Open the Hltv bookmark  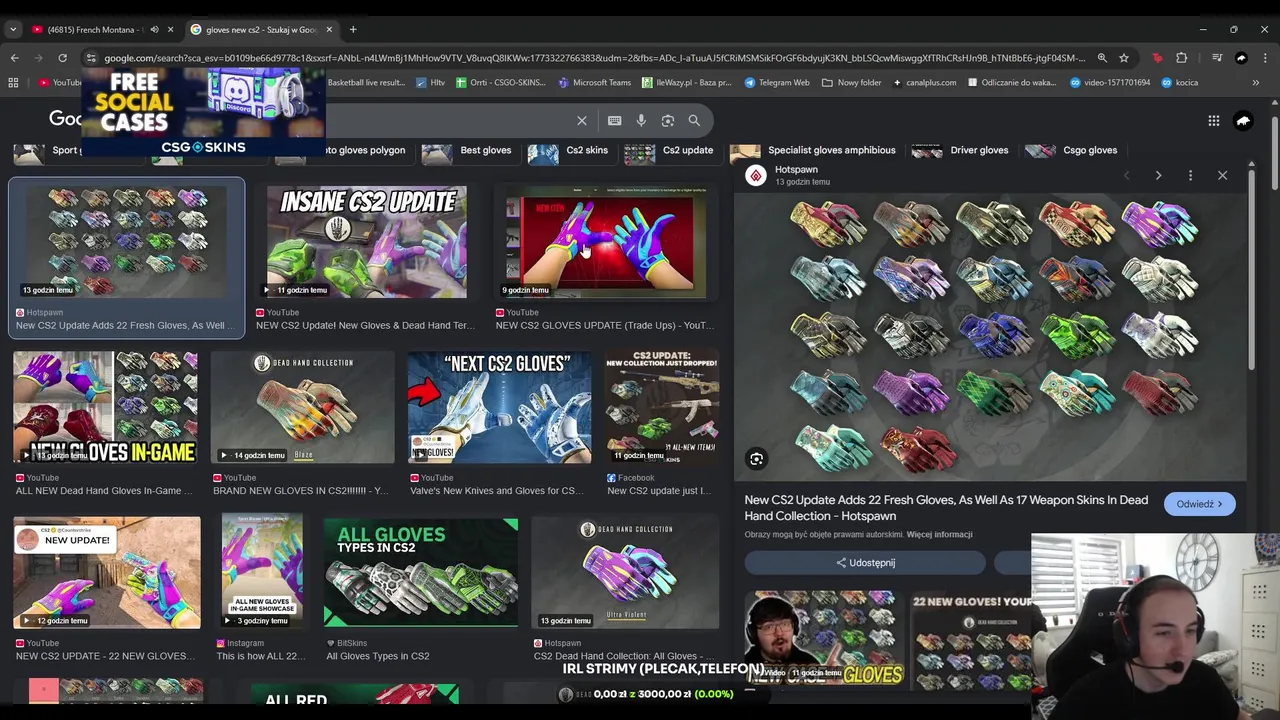[x=431, y=82]
